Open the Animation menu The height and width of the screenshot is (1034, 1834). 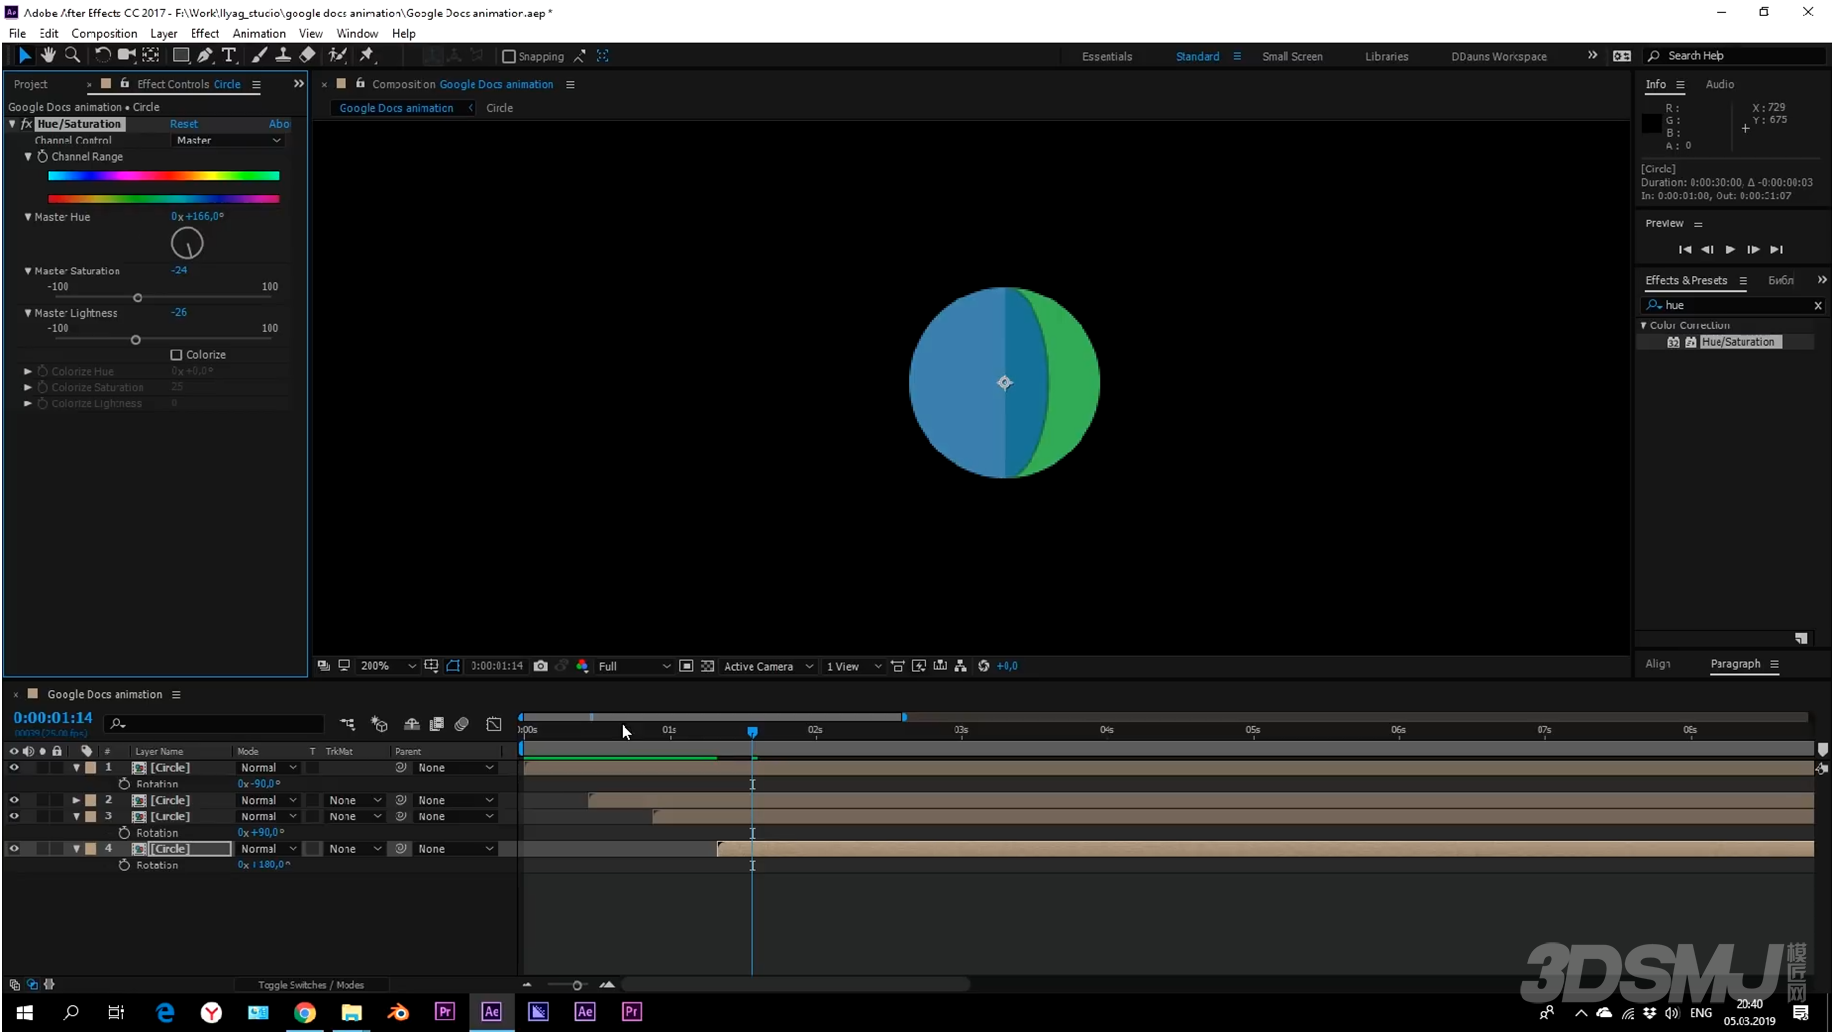259,33
